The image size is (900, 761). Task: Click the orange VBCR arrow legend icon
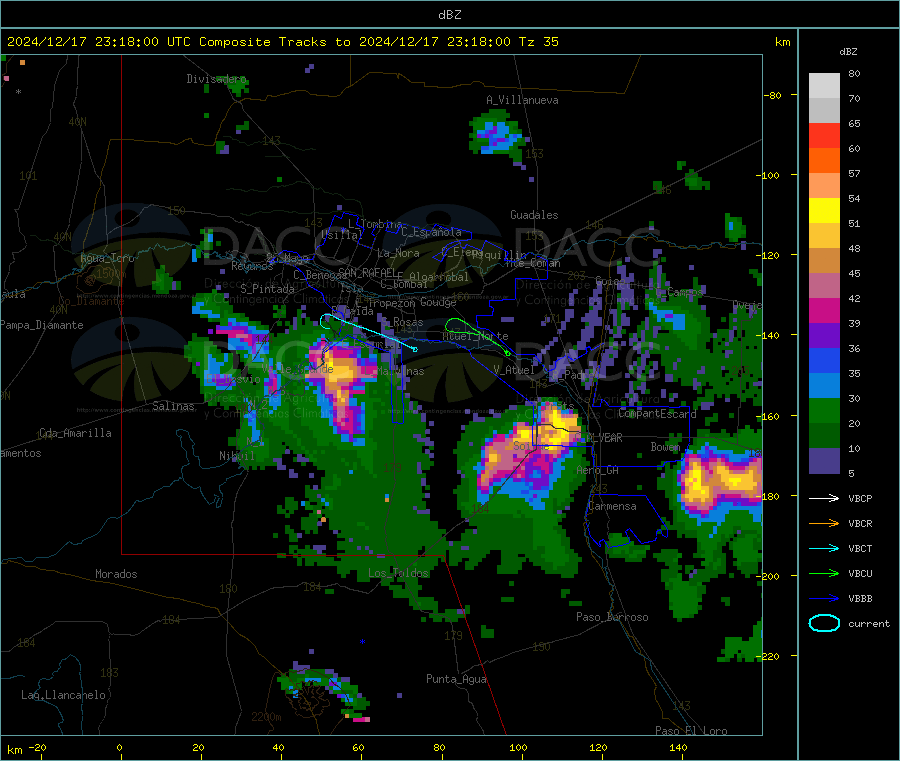click(824, 523)
